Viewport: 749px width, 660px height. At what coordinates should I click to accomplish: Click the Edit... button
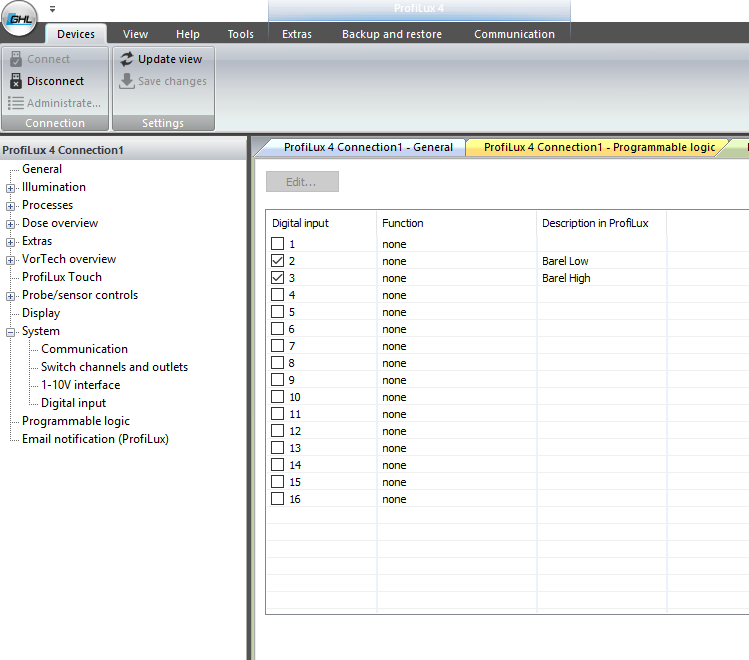point(302,181)
